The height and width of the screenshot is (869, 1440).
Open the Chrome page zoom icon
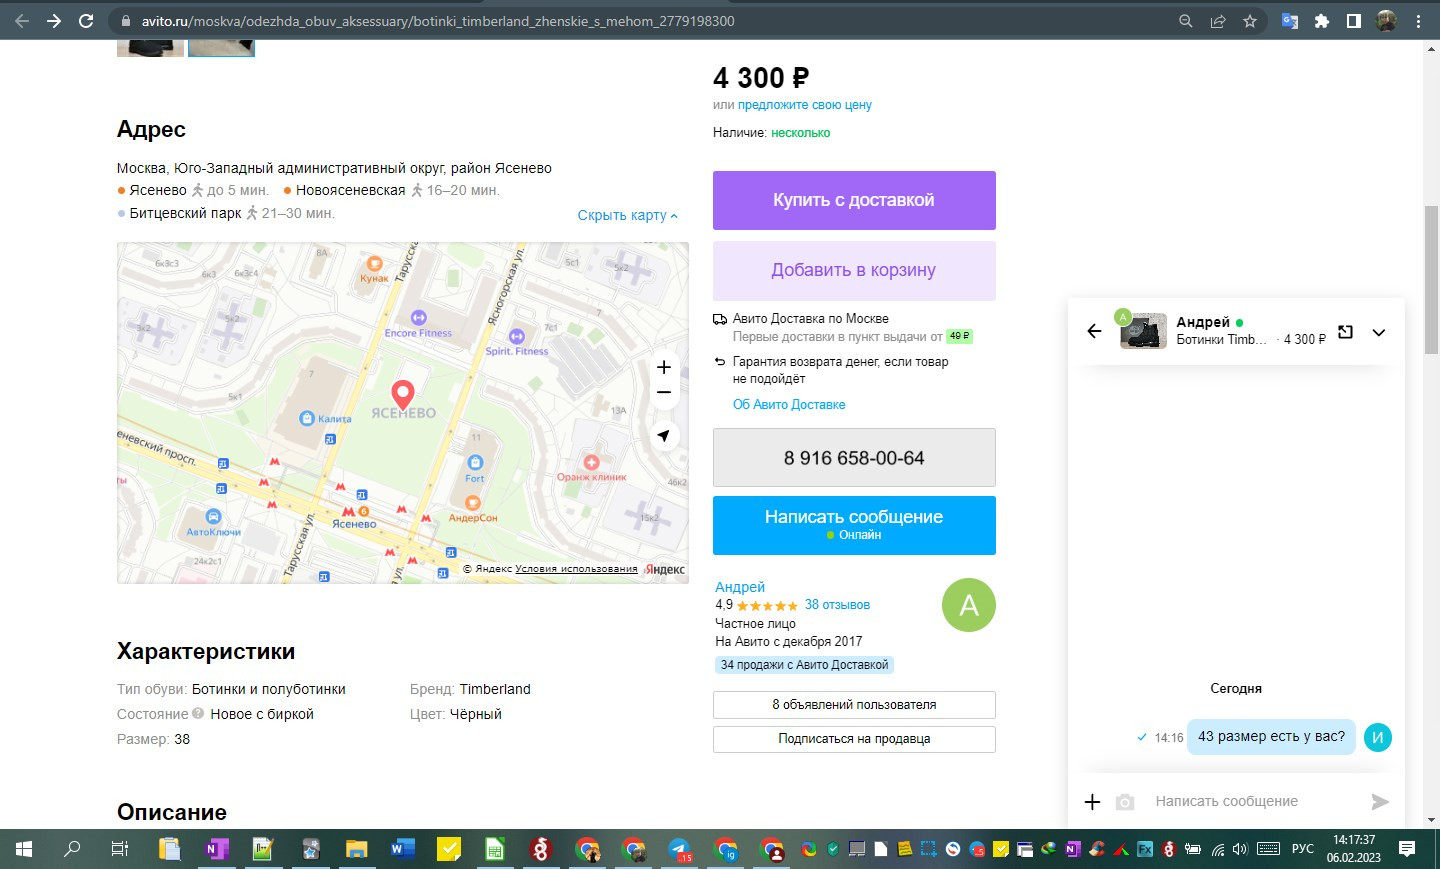click(x=1186, y=21)
